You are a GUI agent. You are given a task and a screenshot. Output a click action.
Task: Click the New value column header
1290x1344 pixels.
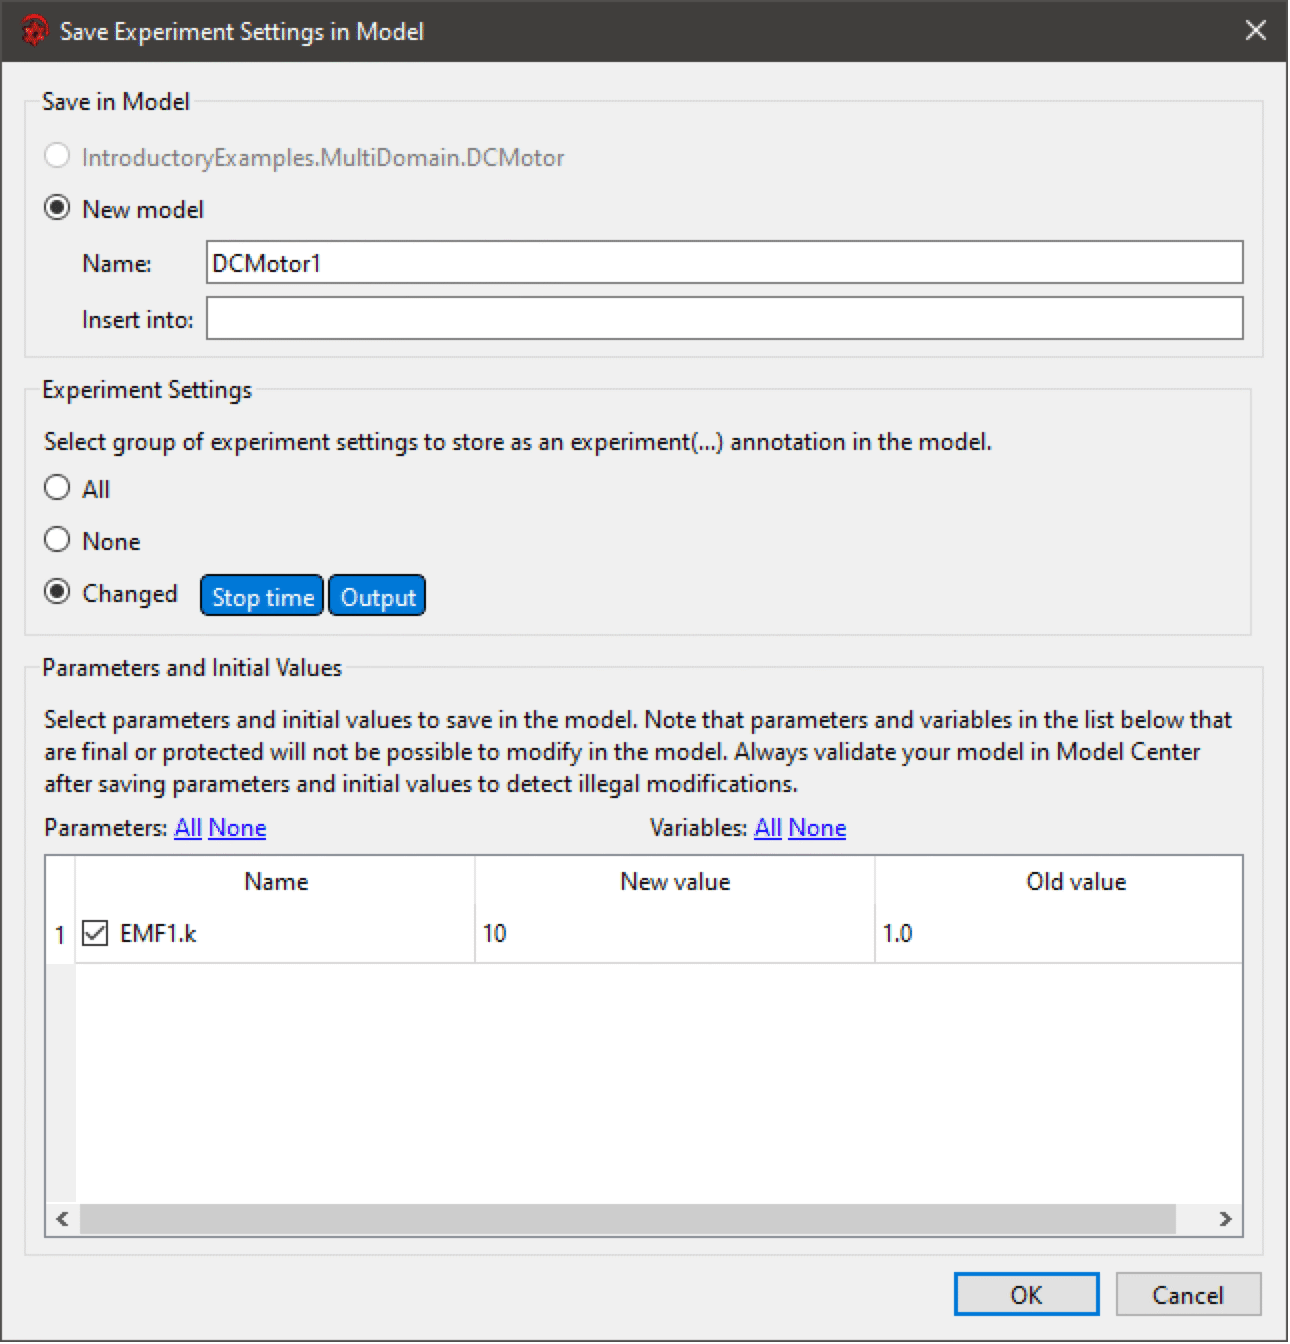pyautogui.click(x=675, y=882)
